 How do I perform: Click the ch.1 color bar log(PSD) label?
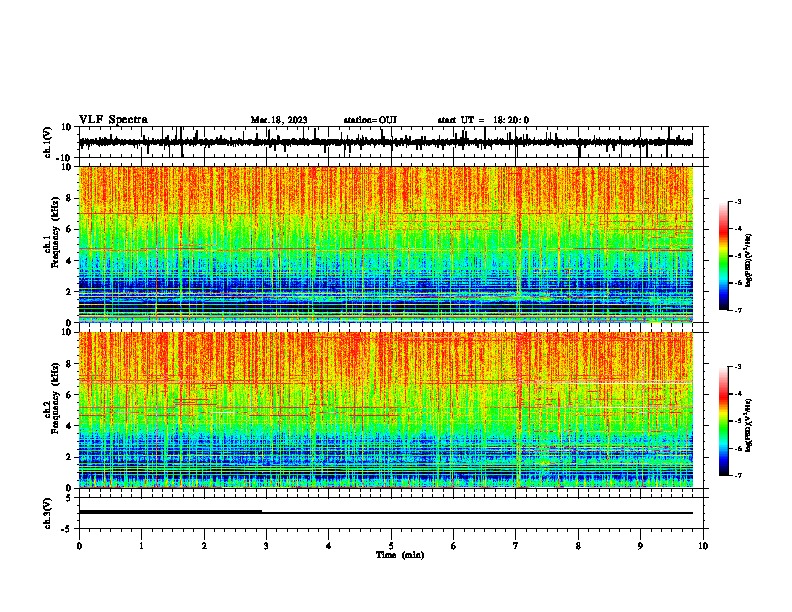[x=749, y=260]
